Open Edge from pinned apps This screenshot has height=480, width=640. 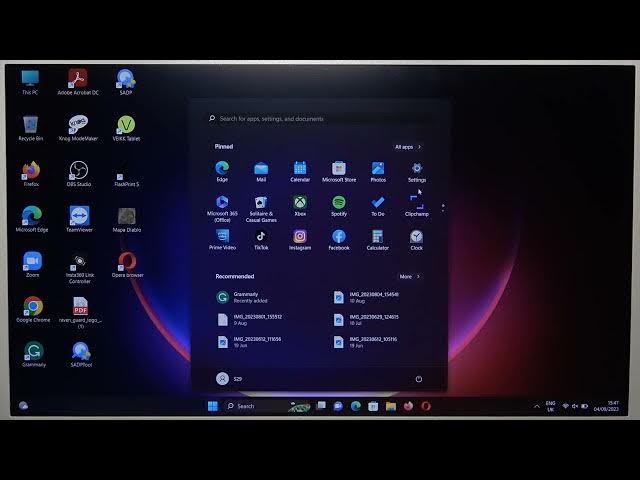click(222, 171)
